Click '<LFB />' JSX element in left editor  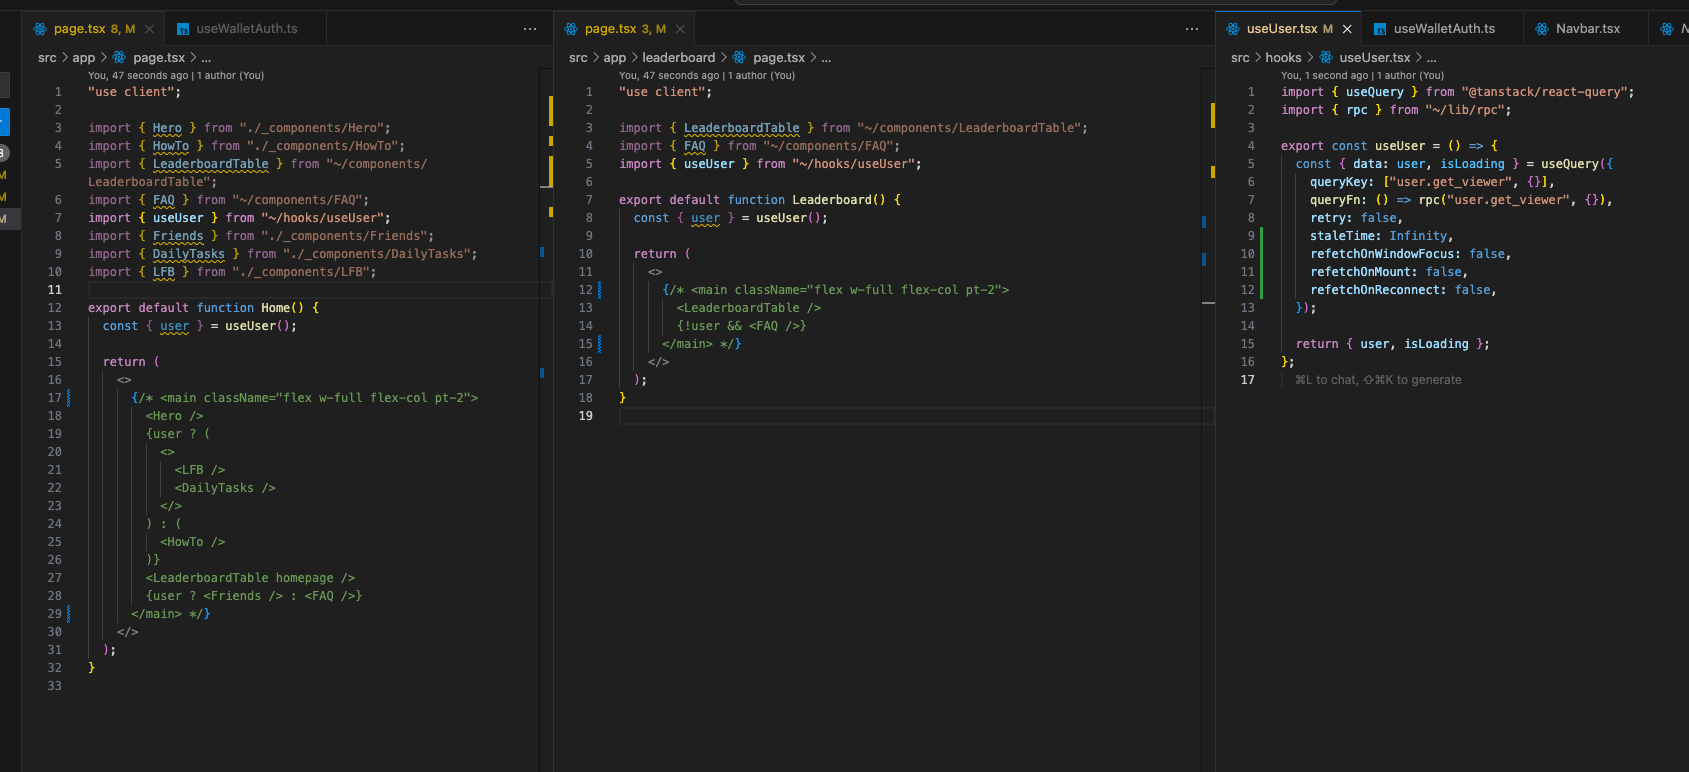click(200, 470)
